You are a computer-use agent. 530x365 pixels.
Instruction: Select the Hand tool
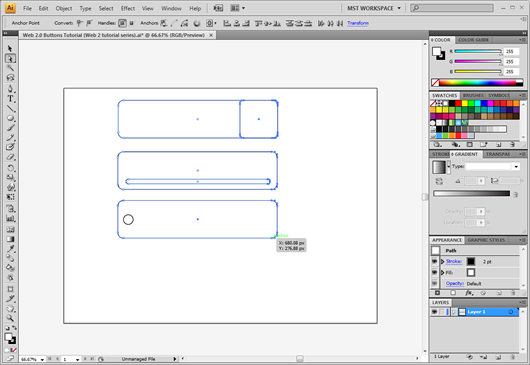tap(10, 309)
